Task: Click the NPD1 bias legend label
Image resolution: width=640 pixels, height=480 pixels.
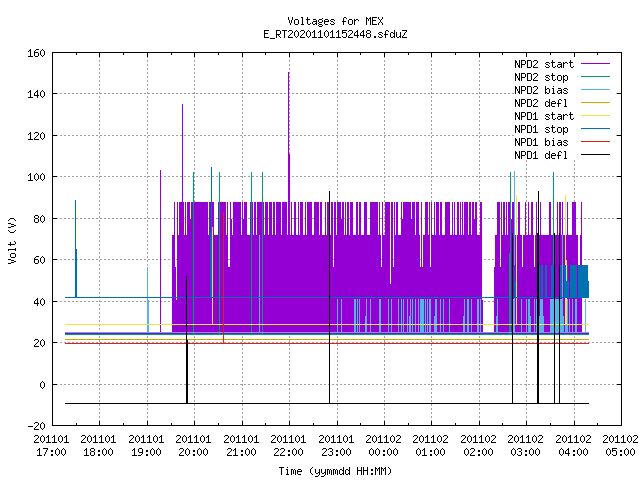Action: [x=541, y=142]
